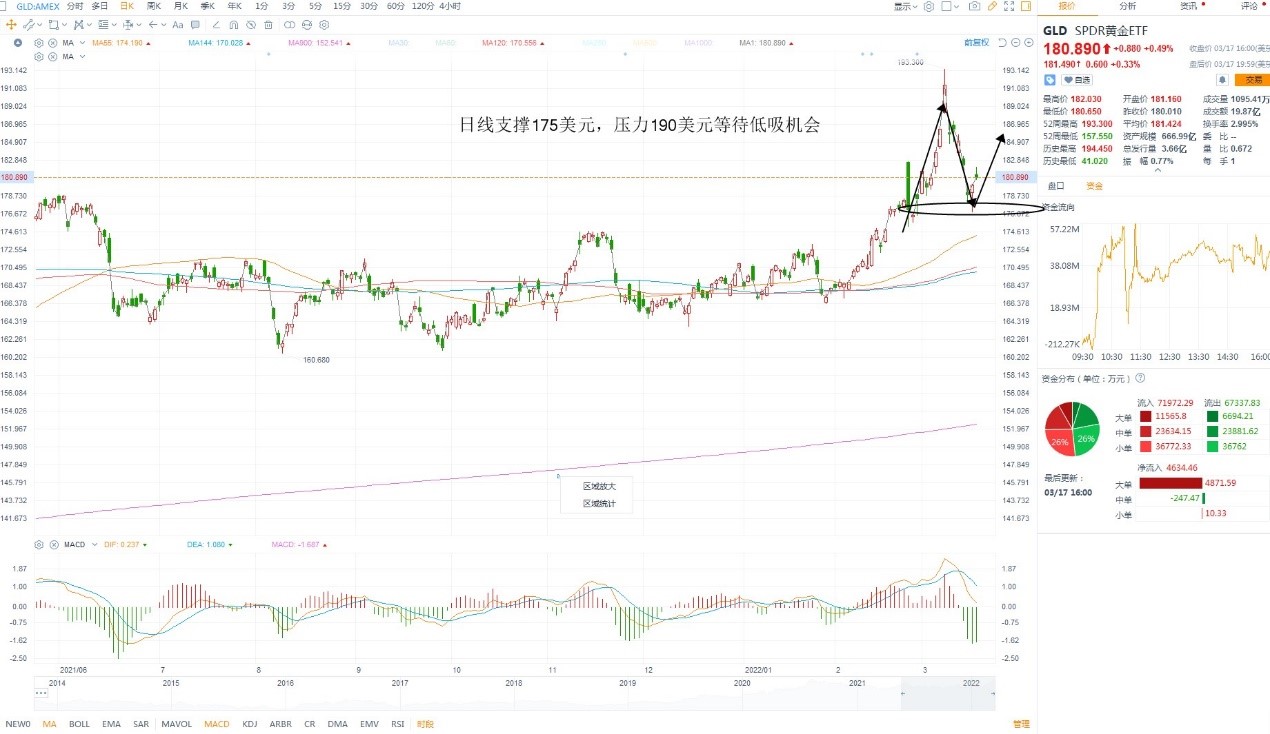
Task: Add GLD to 自选 watchlist
Action: 1077,80
